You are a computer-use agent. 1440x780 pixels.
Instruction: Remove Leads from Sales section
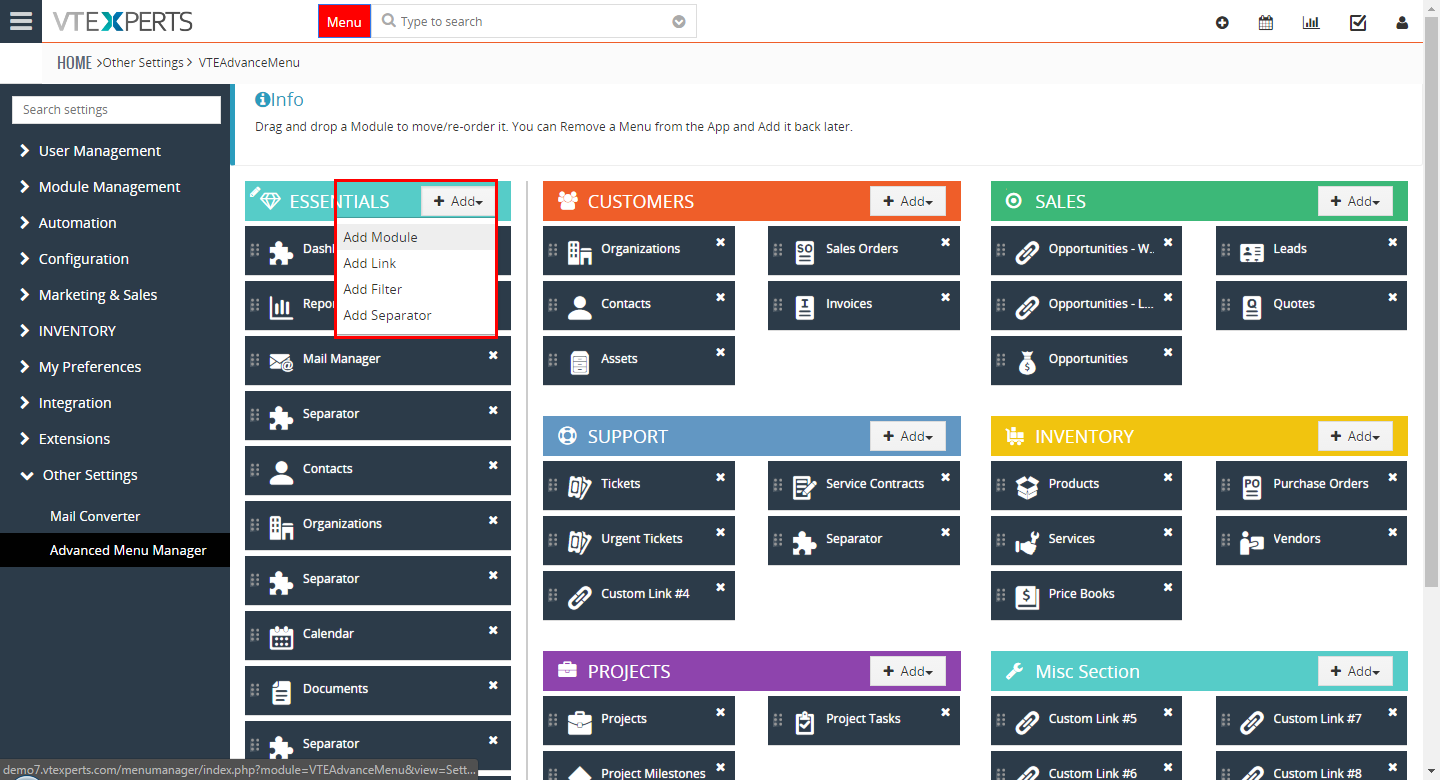tap(1392, 242)
